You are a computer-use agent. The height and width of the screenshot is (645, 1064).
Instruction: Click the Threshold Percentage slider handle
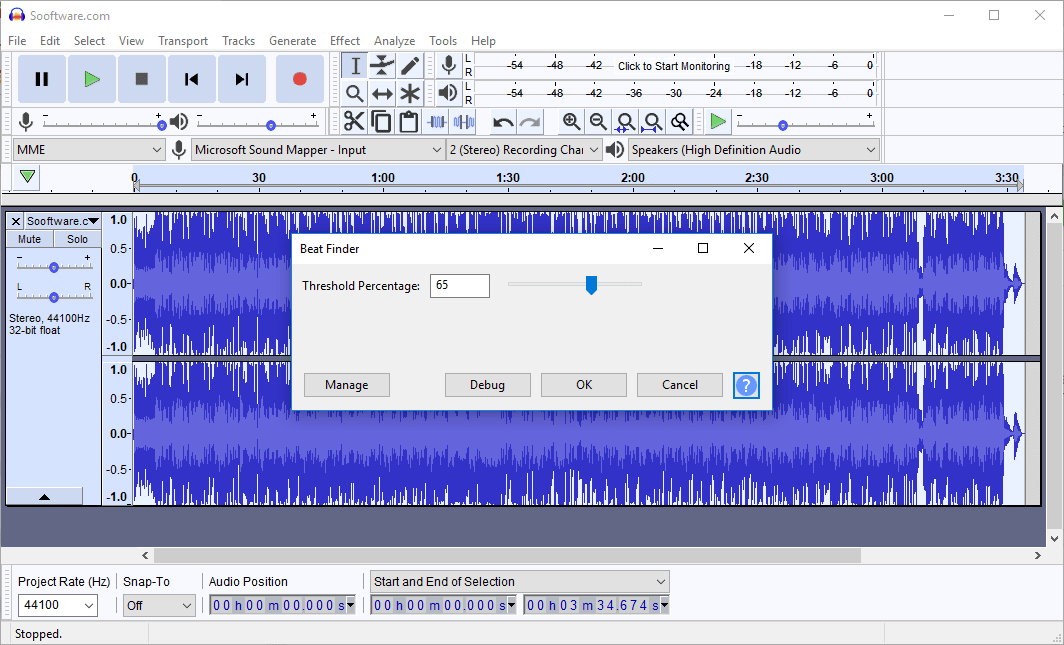pyautogui.click(x=591, y=284)
